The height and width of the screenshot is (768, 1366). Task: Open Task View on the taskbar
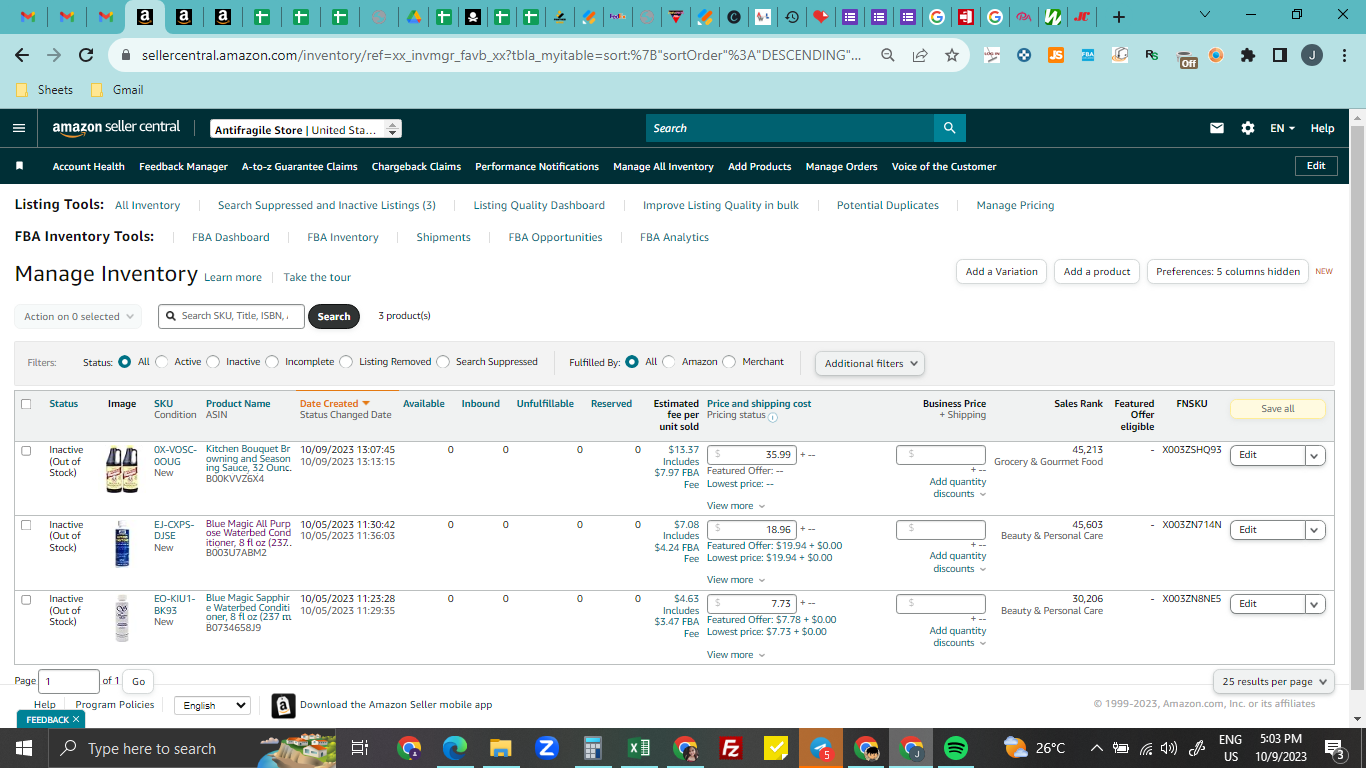pos(360,748)
